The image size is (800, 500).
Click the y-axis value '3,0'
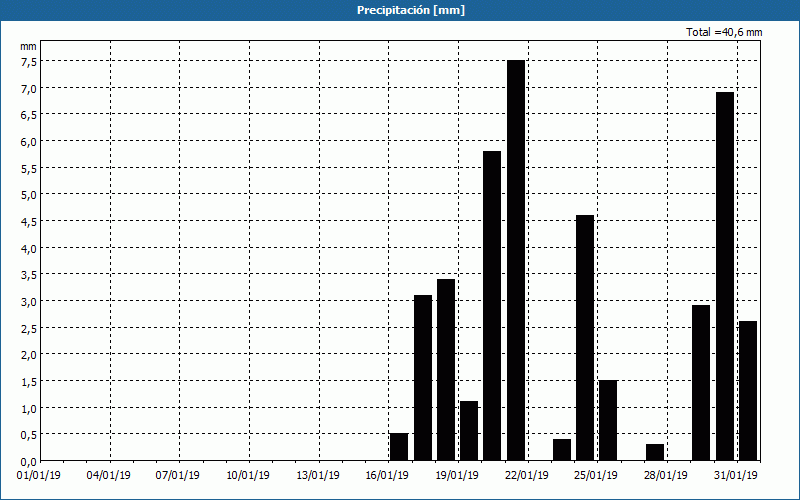point(29,302)
